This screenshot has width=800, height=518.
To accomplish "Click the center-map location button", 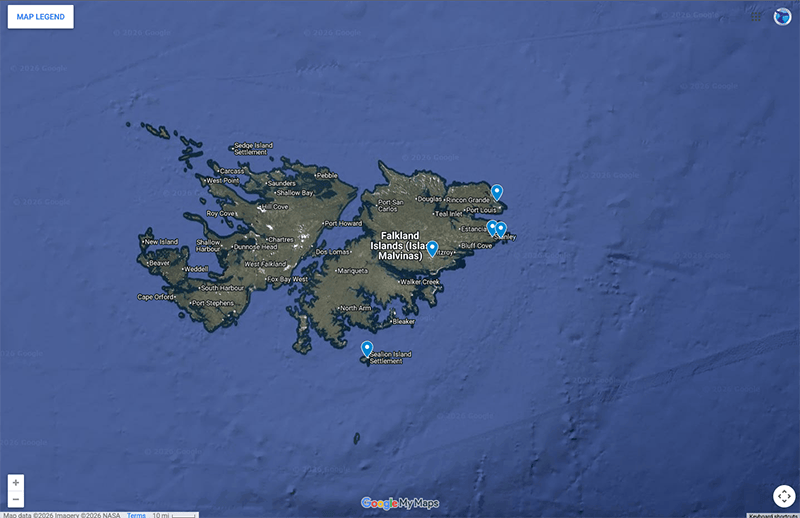I will coord(784,496).
